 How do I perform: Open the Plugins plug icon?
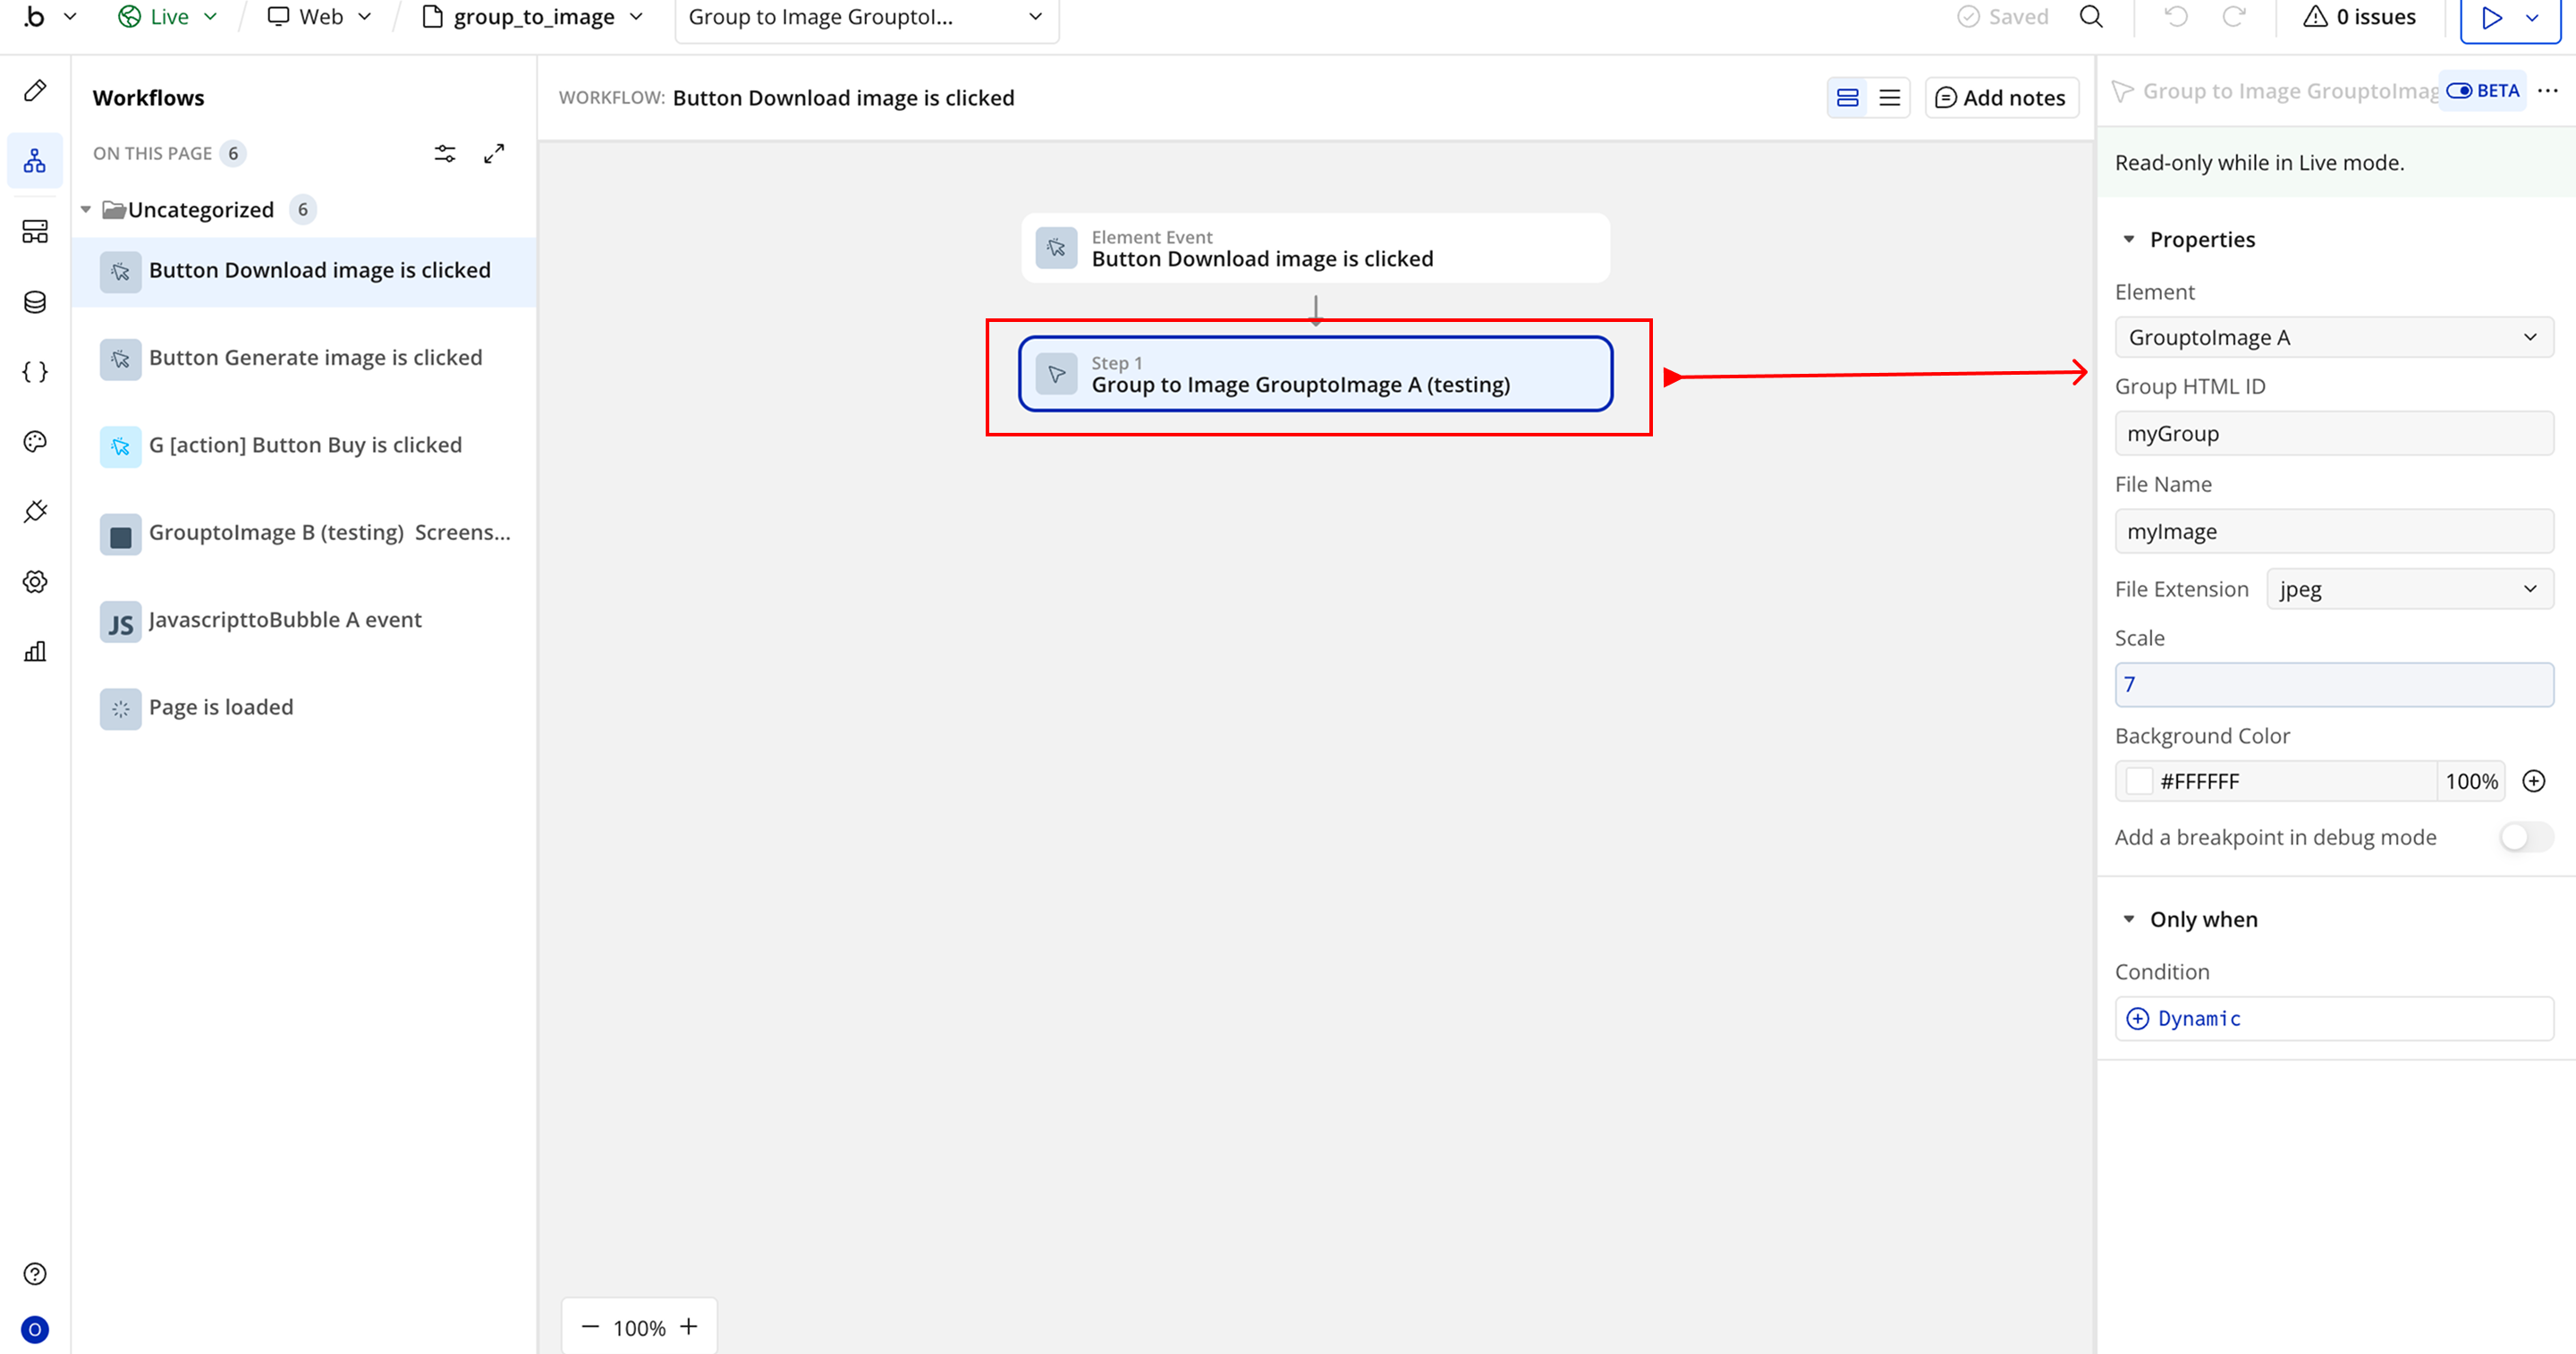coord(35,512)
